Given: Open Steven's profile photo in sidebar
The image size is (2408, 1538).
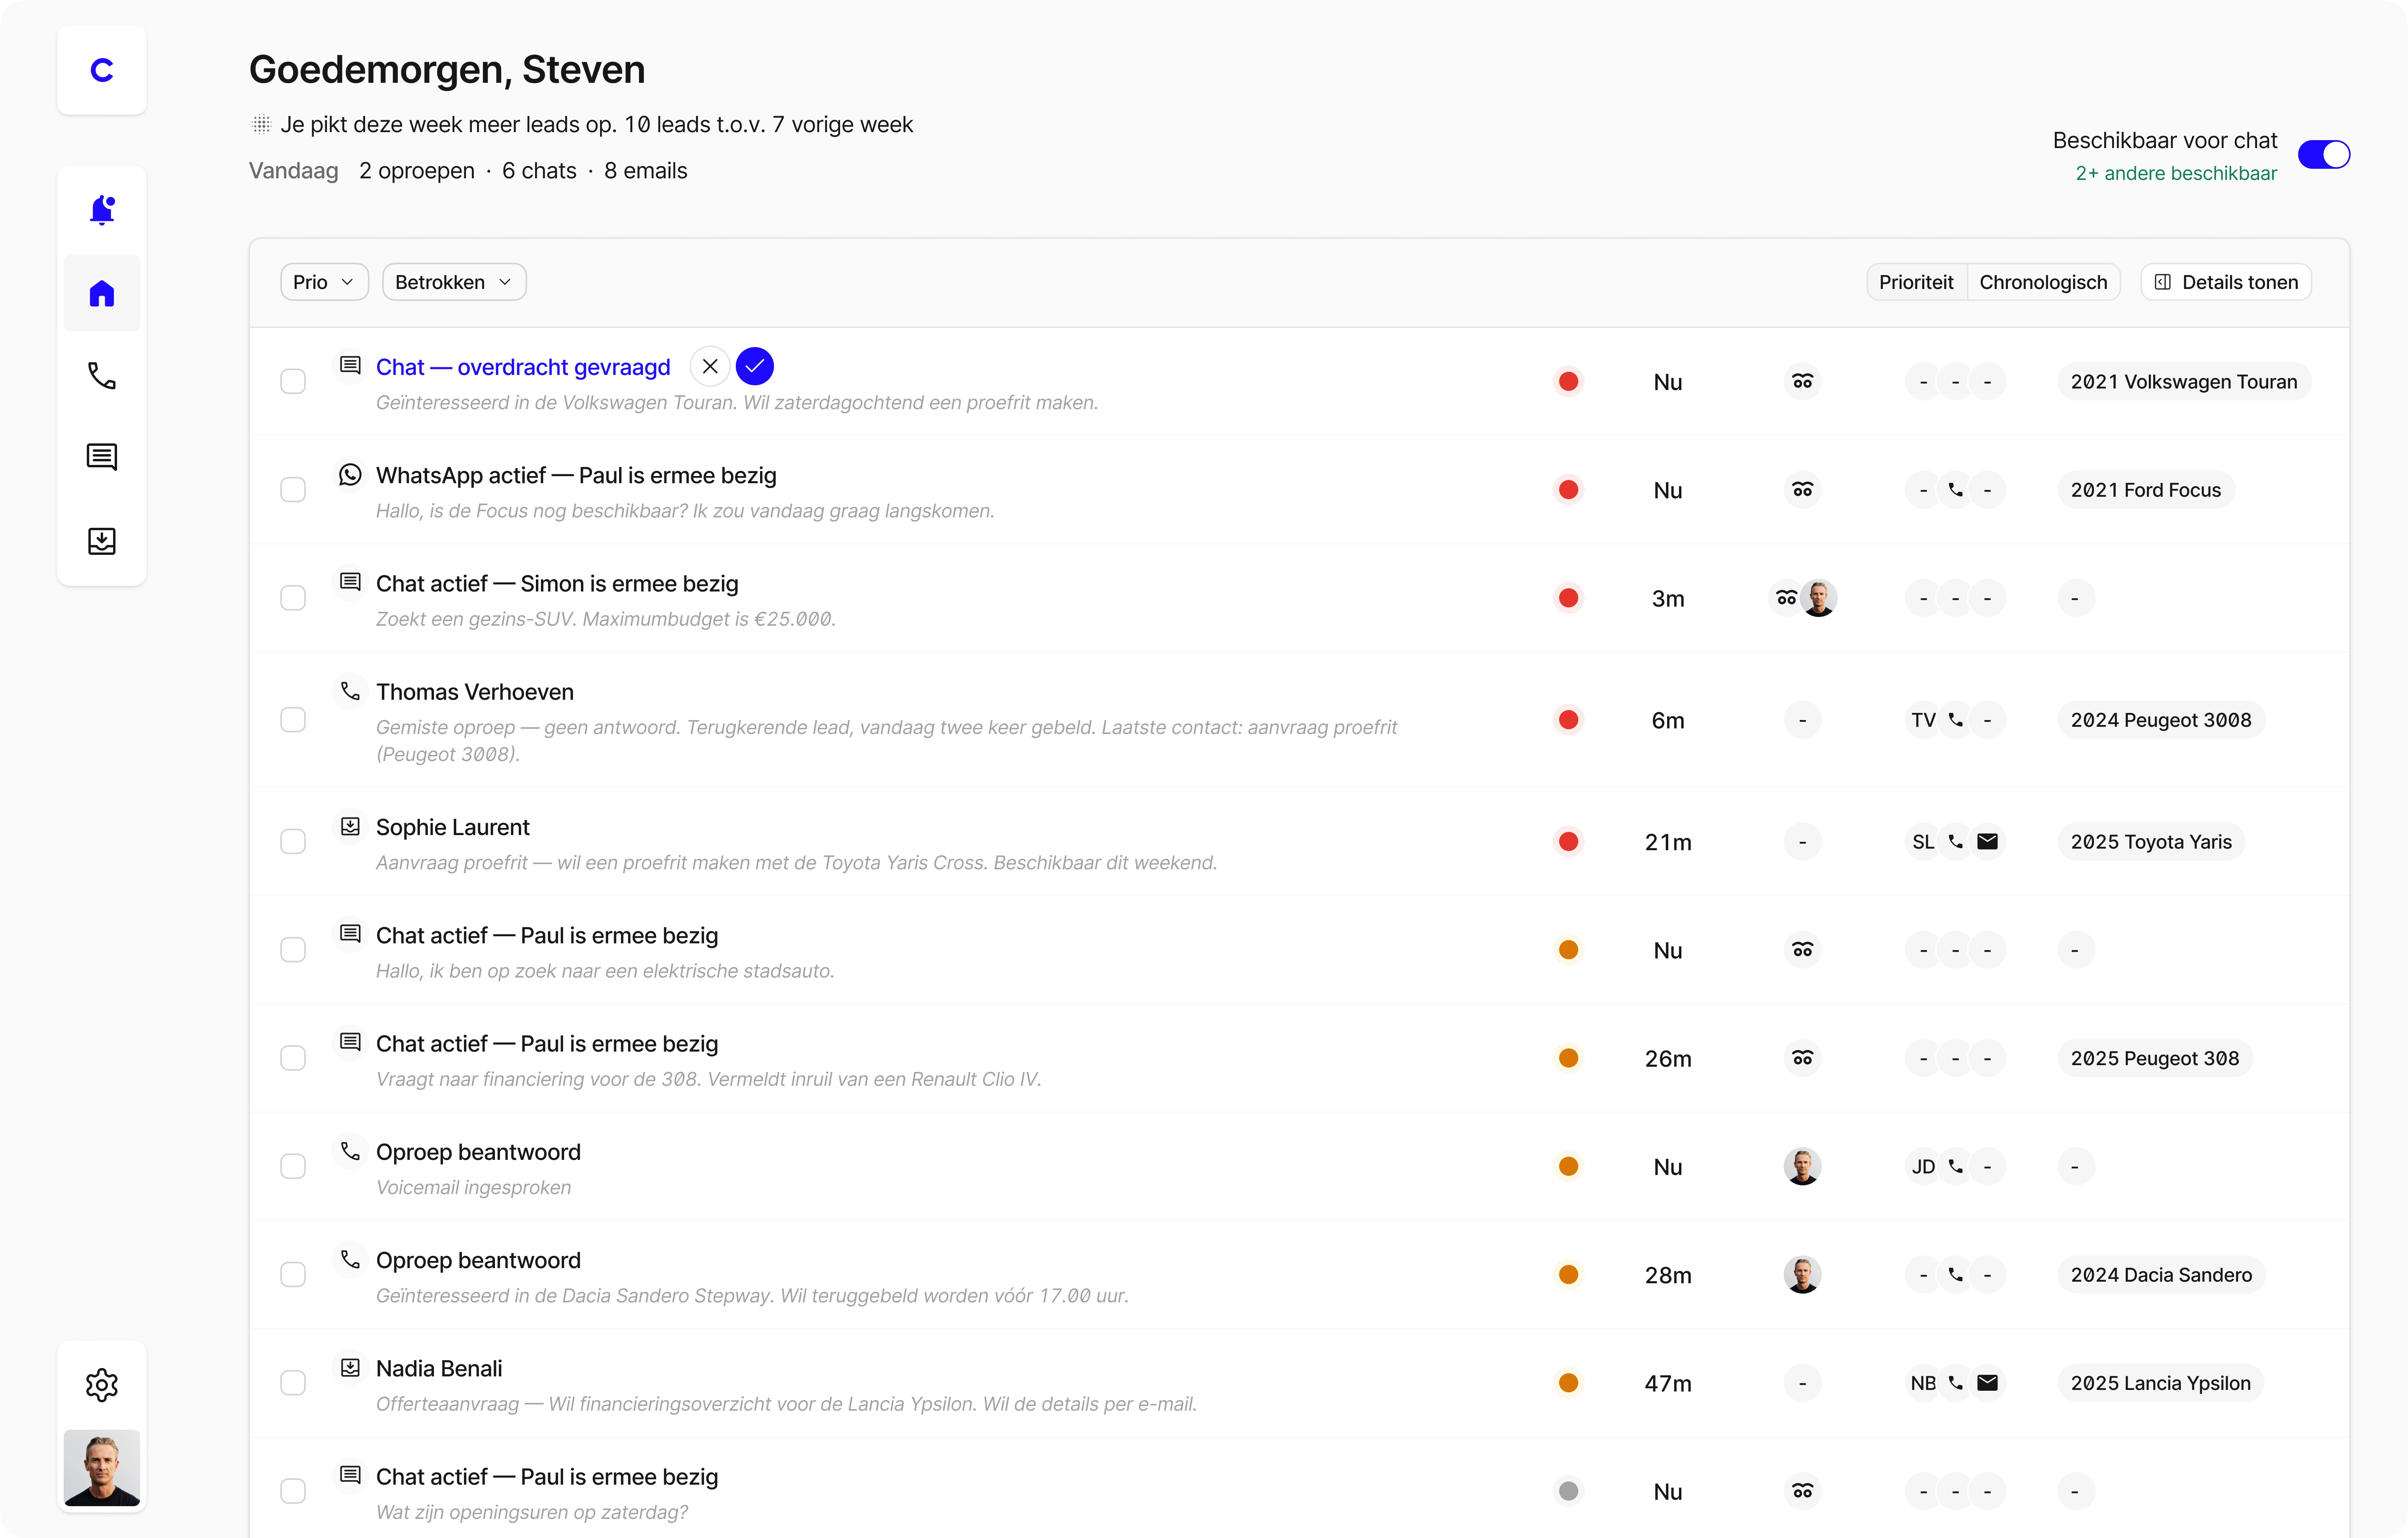Looking at the screenshot, I should pos(102,1467).
